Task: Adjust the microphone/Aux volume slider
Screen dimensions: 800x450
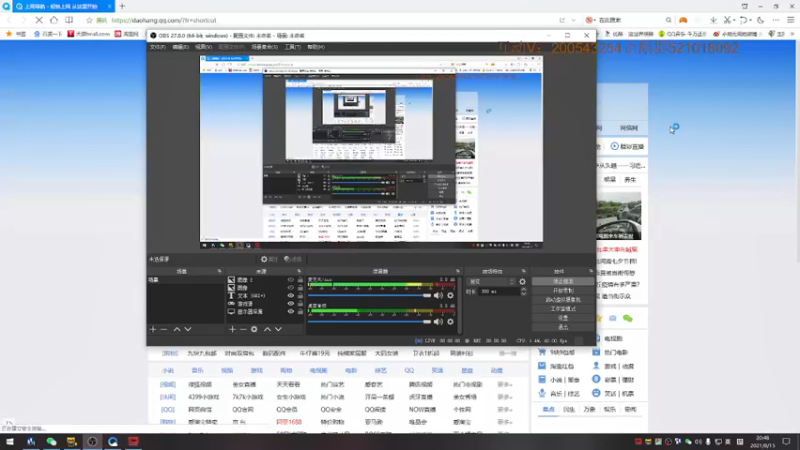Action: pyautogui.click(x=369, y=295)
